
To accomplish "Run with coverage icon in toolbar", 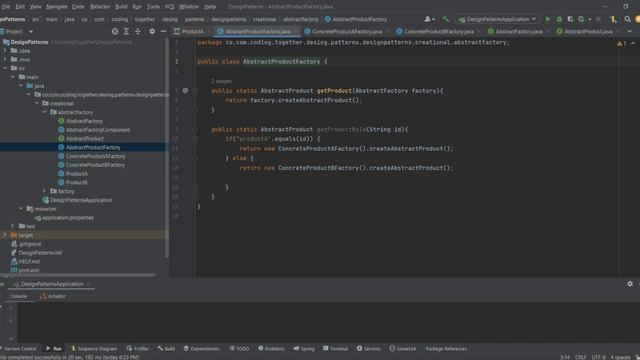I will [x=570, y=19].
